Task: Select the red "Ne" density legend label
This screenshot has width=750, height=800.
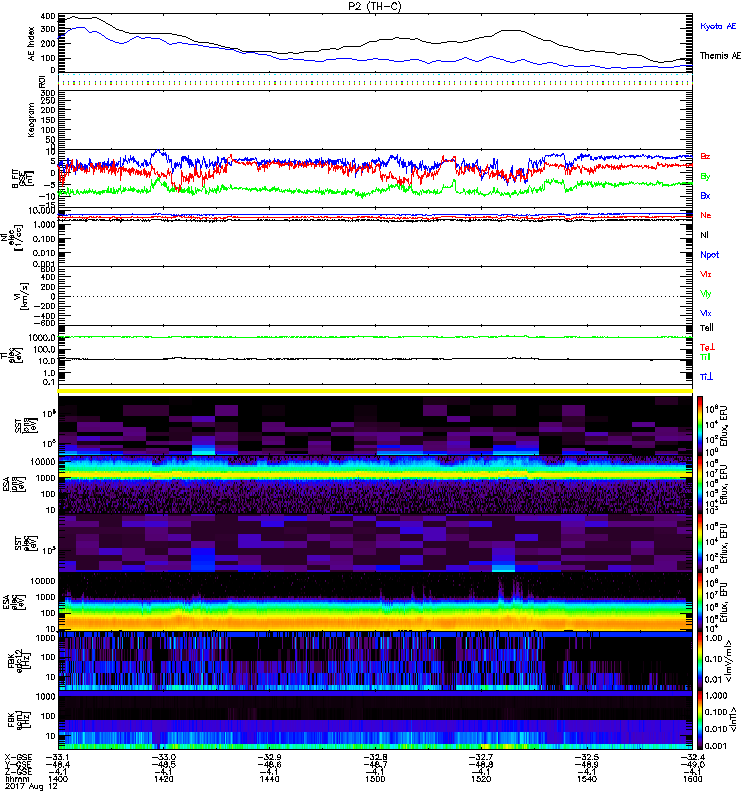Action: click(x=706, y=215)
